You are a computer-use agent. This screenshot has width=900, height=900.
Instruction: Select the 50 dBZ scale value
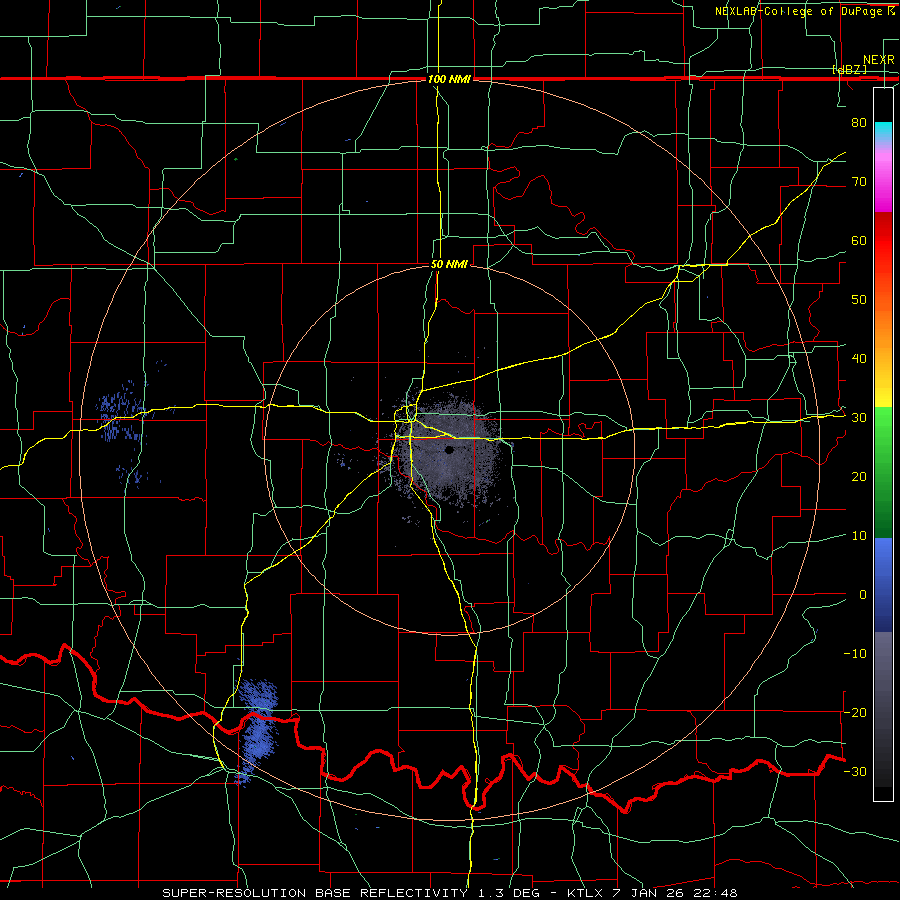[x=859, y=300]
